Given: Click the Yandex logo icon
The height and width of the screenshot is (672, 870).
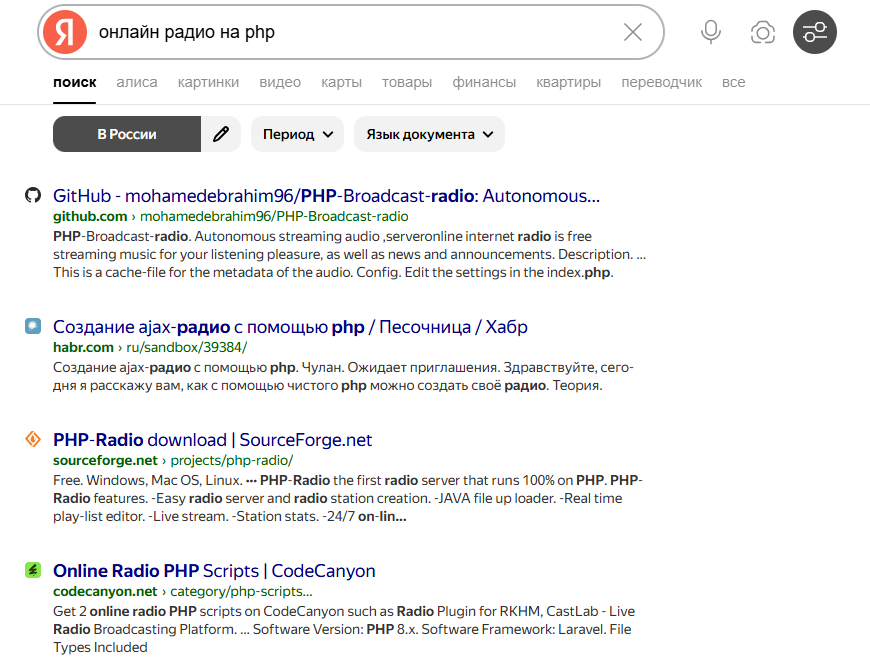Looking at the screenshot, I should coord(64,32).
